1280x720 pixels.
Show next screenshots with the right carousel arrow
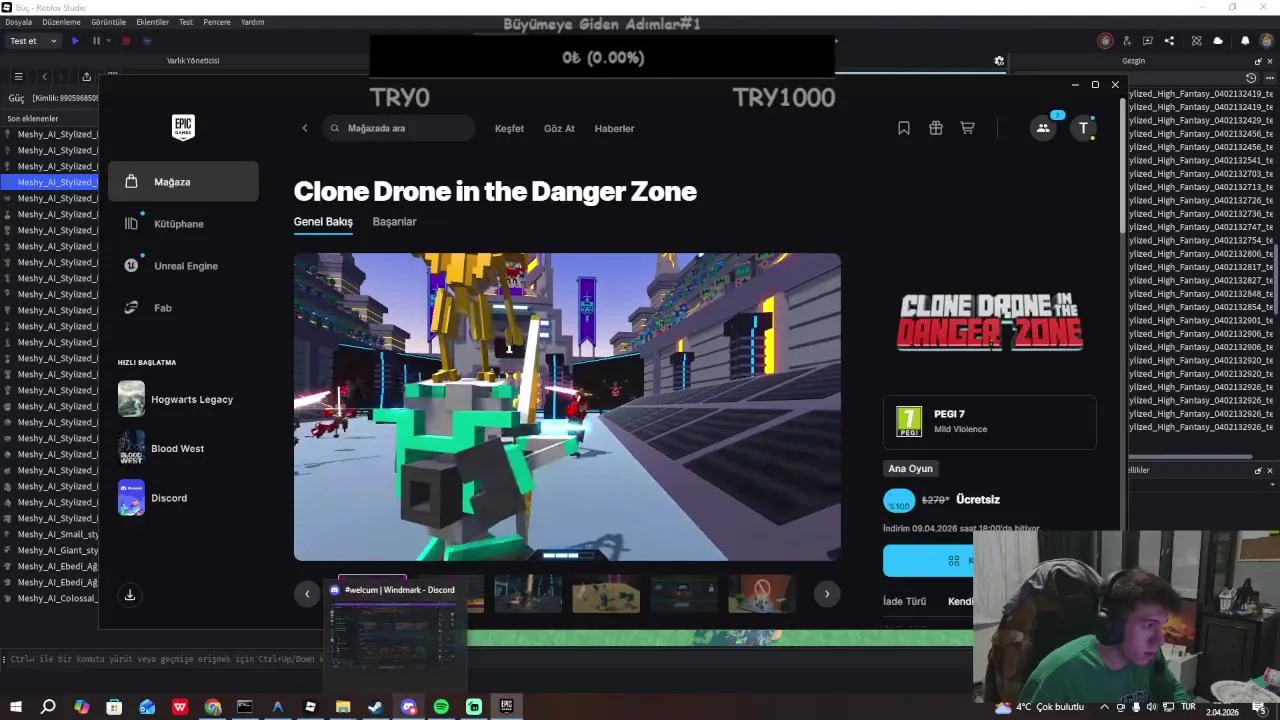coord(827,594)
